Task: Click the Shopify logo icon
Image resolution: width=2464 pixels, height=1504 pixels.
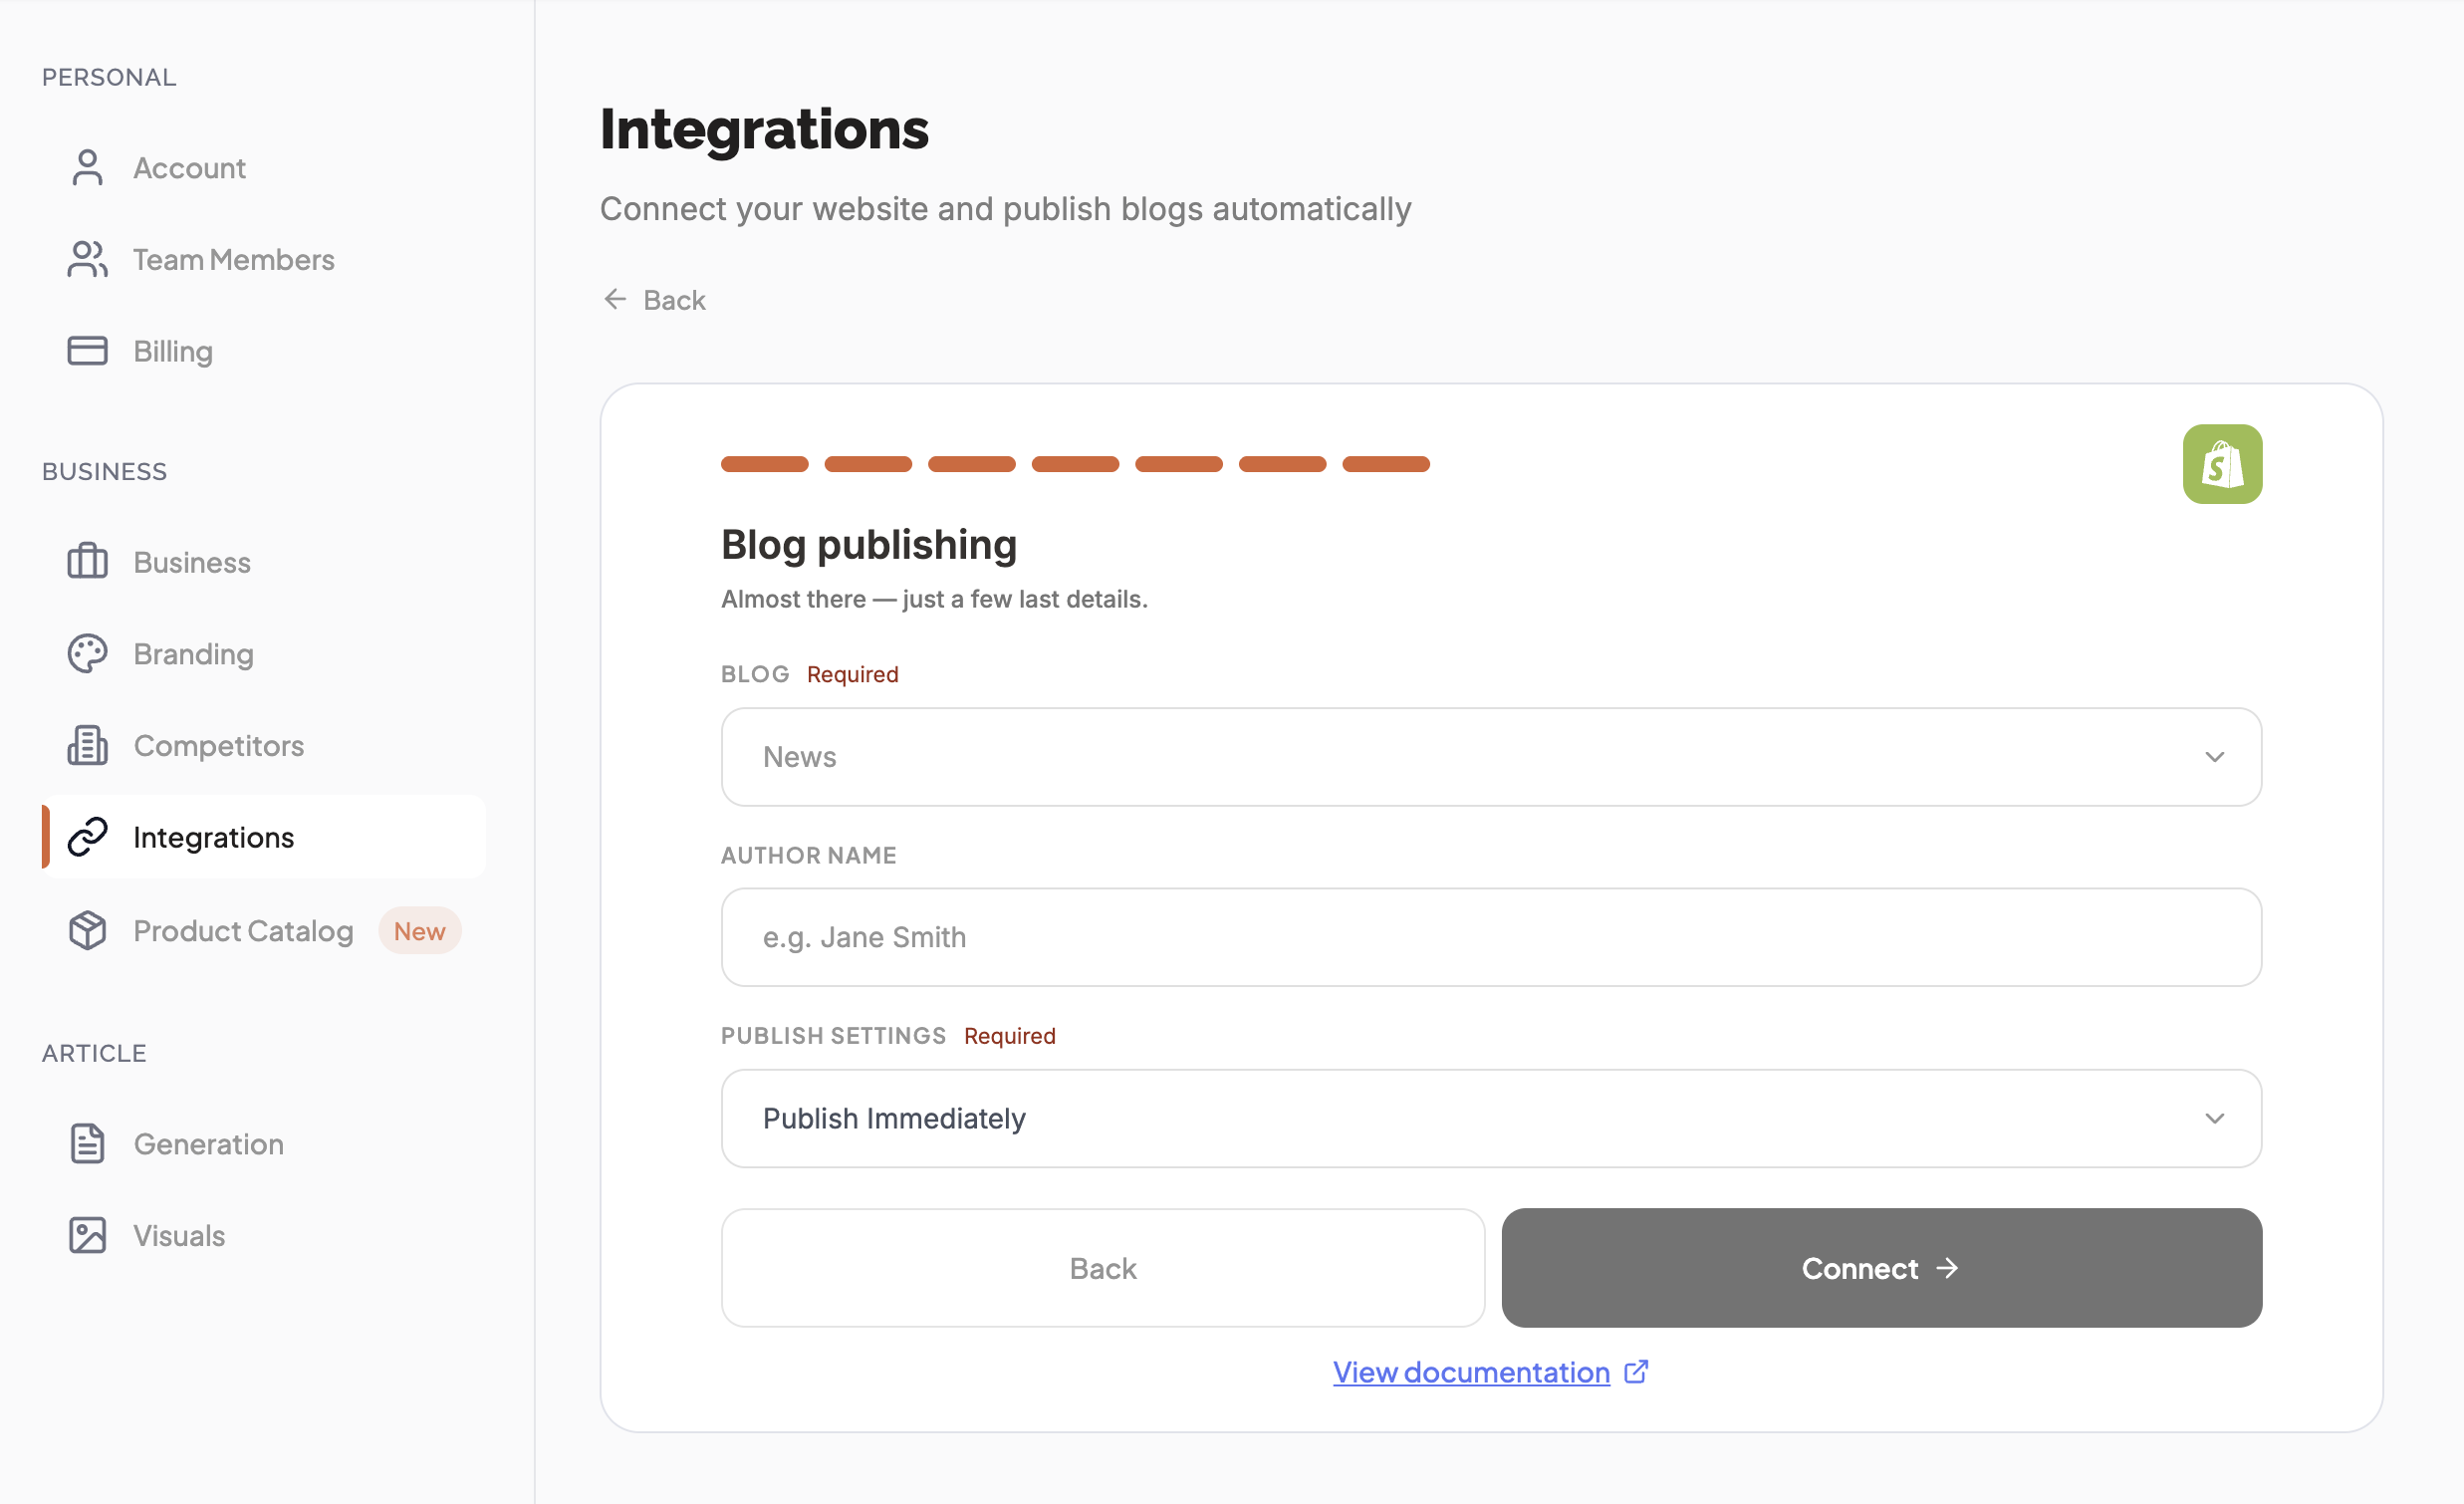Action: pyautogui.click(x=2222, y=464)
